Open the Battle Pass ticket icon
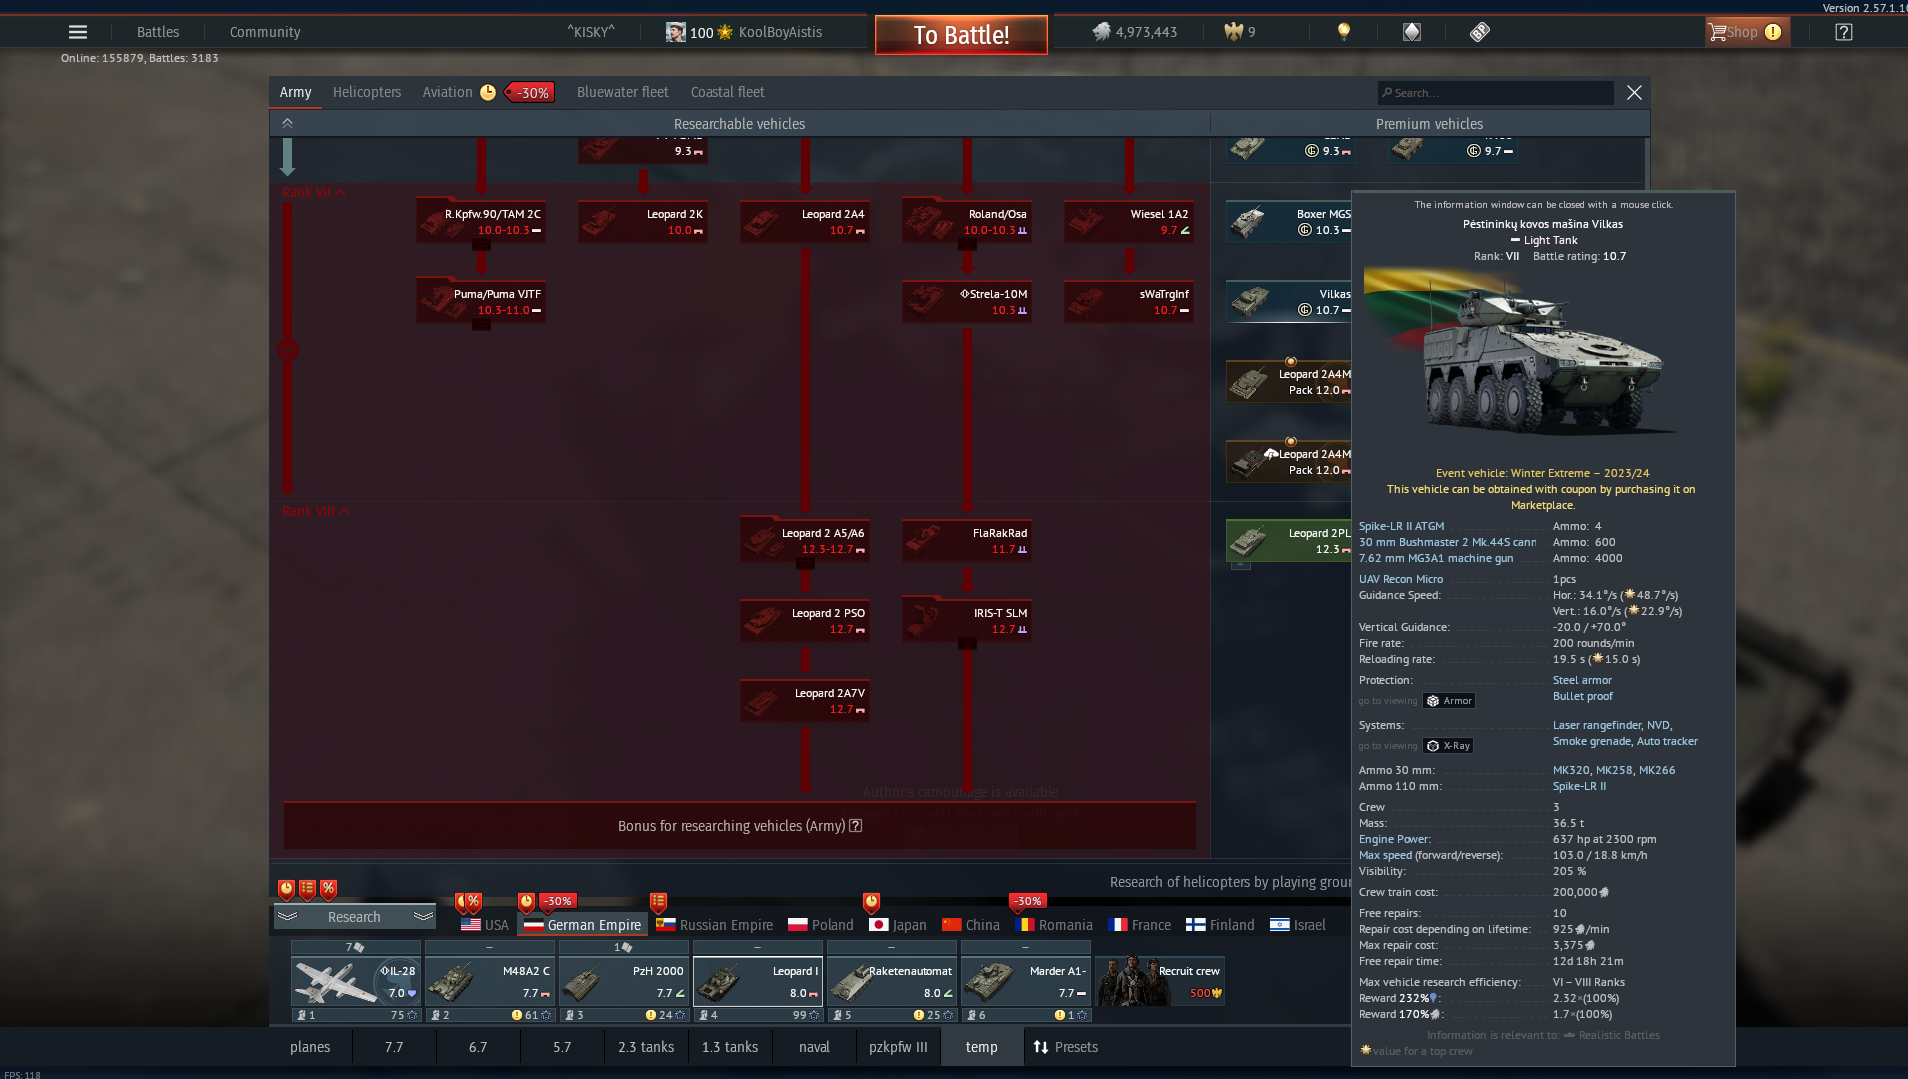The height and width of the screenshot is (1079, 1908). [x=1480, y=32]
